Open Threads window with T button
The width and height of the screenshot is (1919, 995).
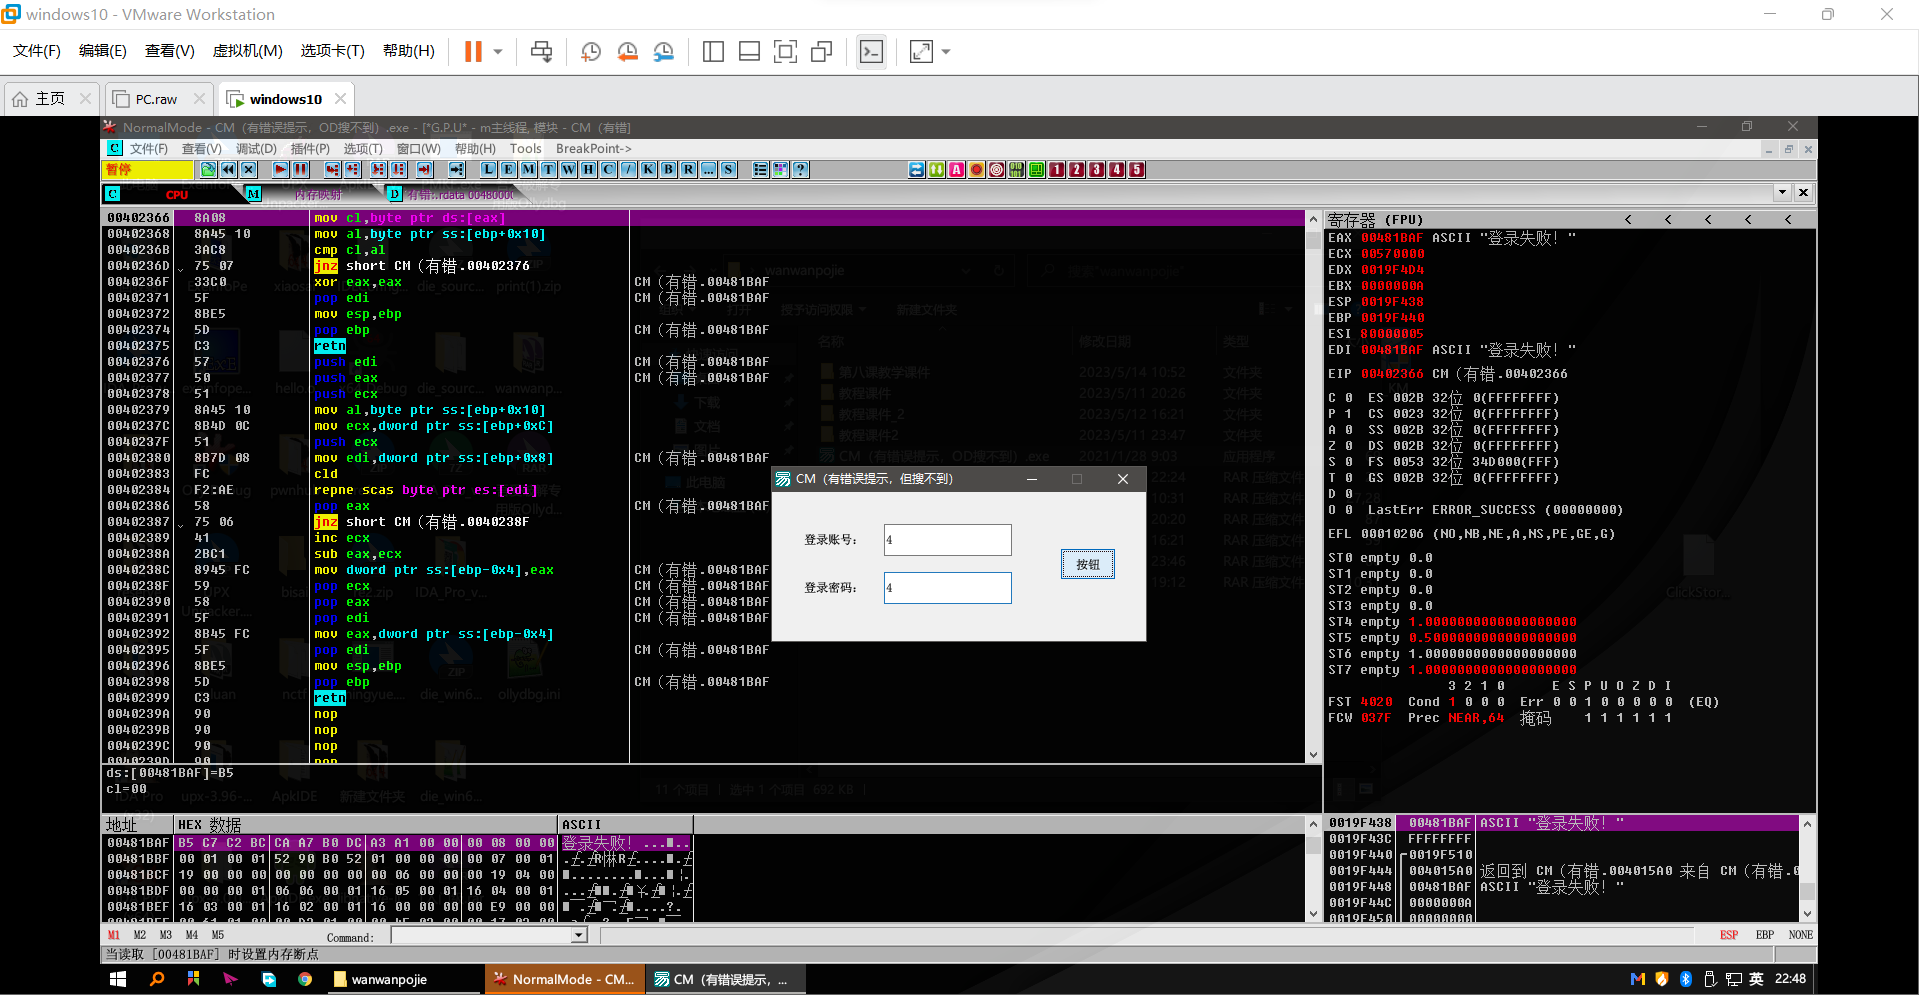click(x=549, y=170)
